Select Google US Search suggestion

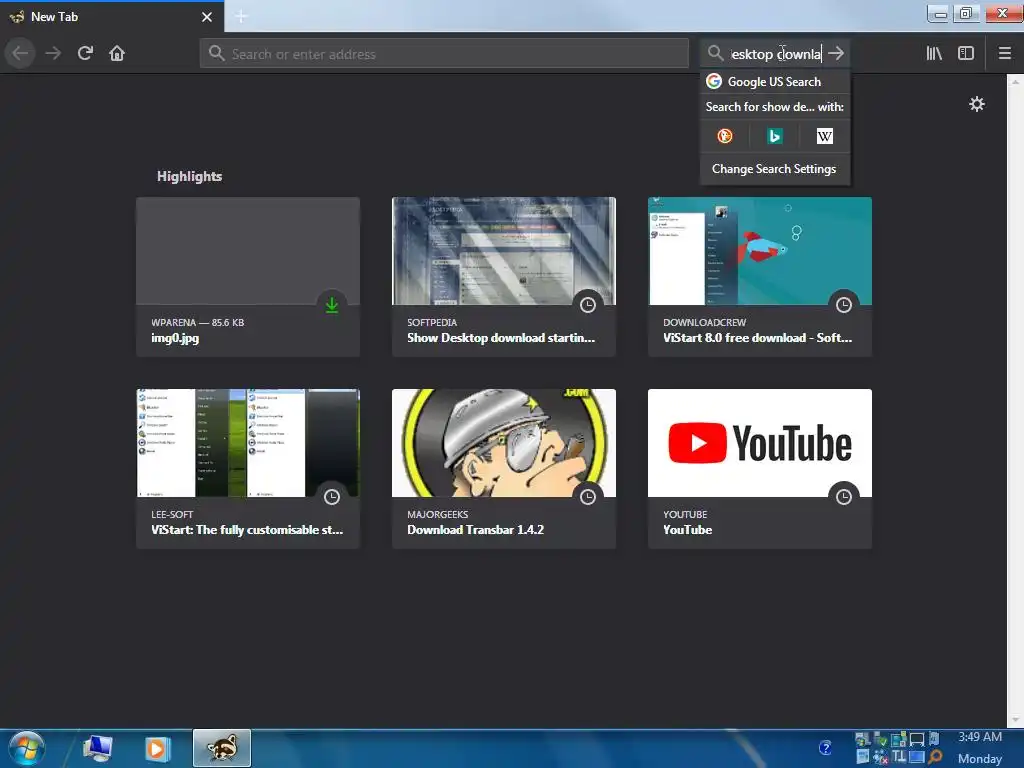(775, 82)
